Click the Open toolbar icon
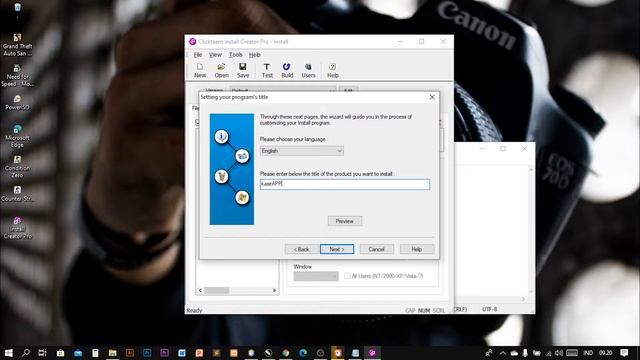The image size is (640, 360). pos(222,70)
